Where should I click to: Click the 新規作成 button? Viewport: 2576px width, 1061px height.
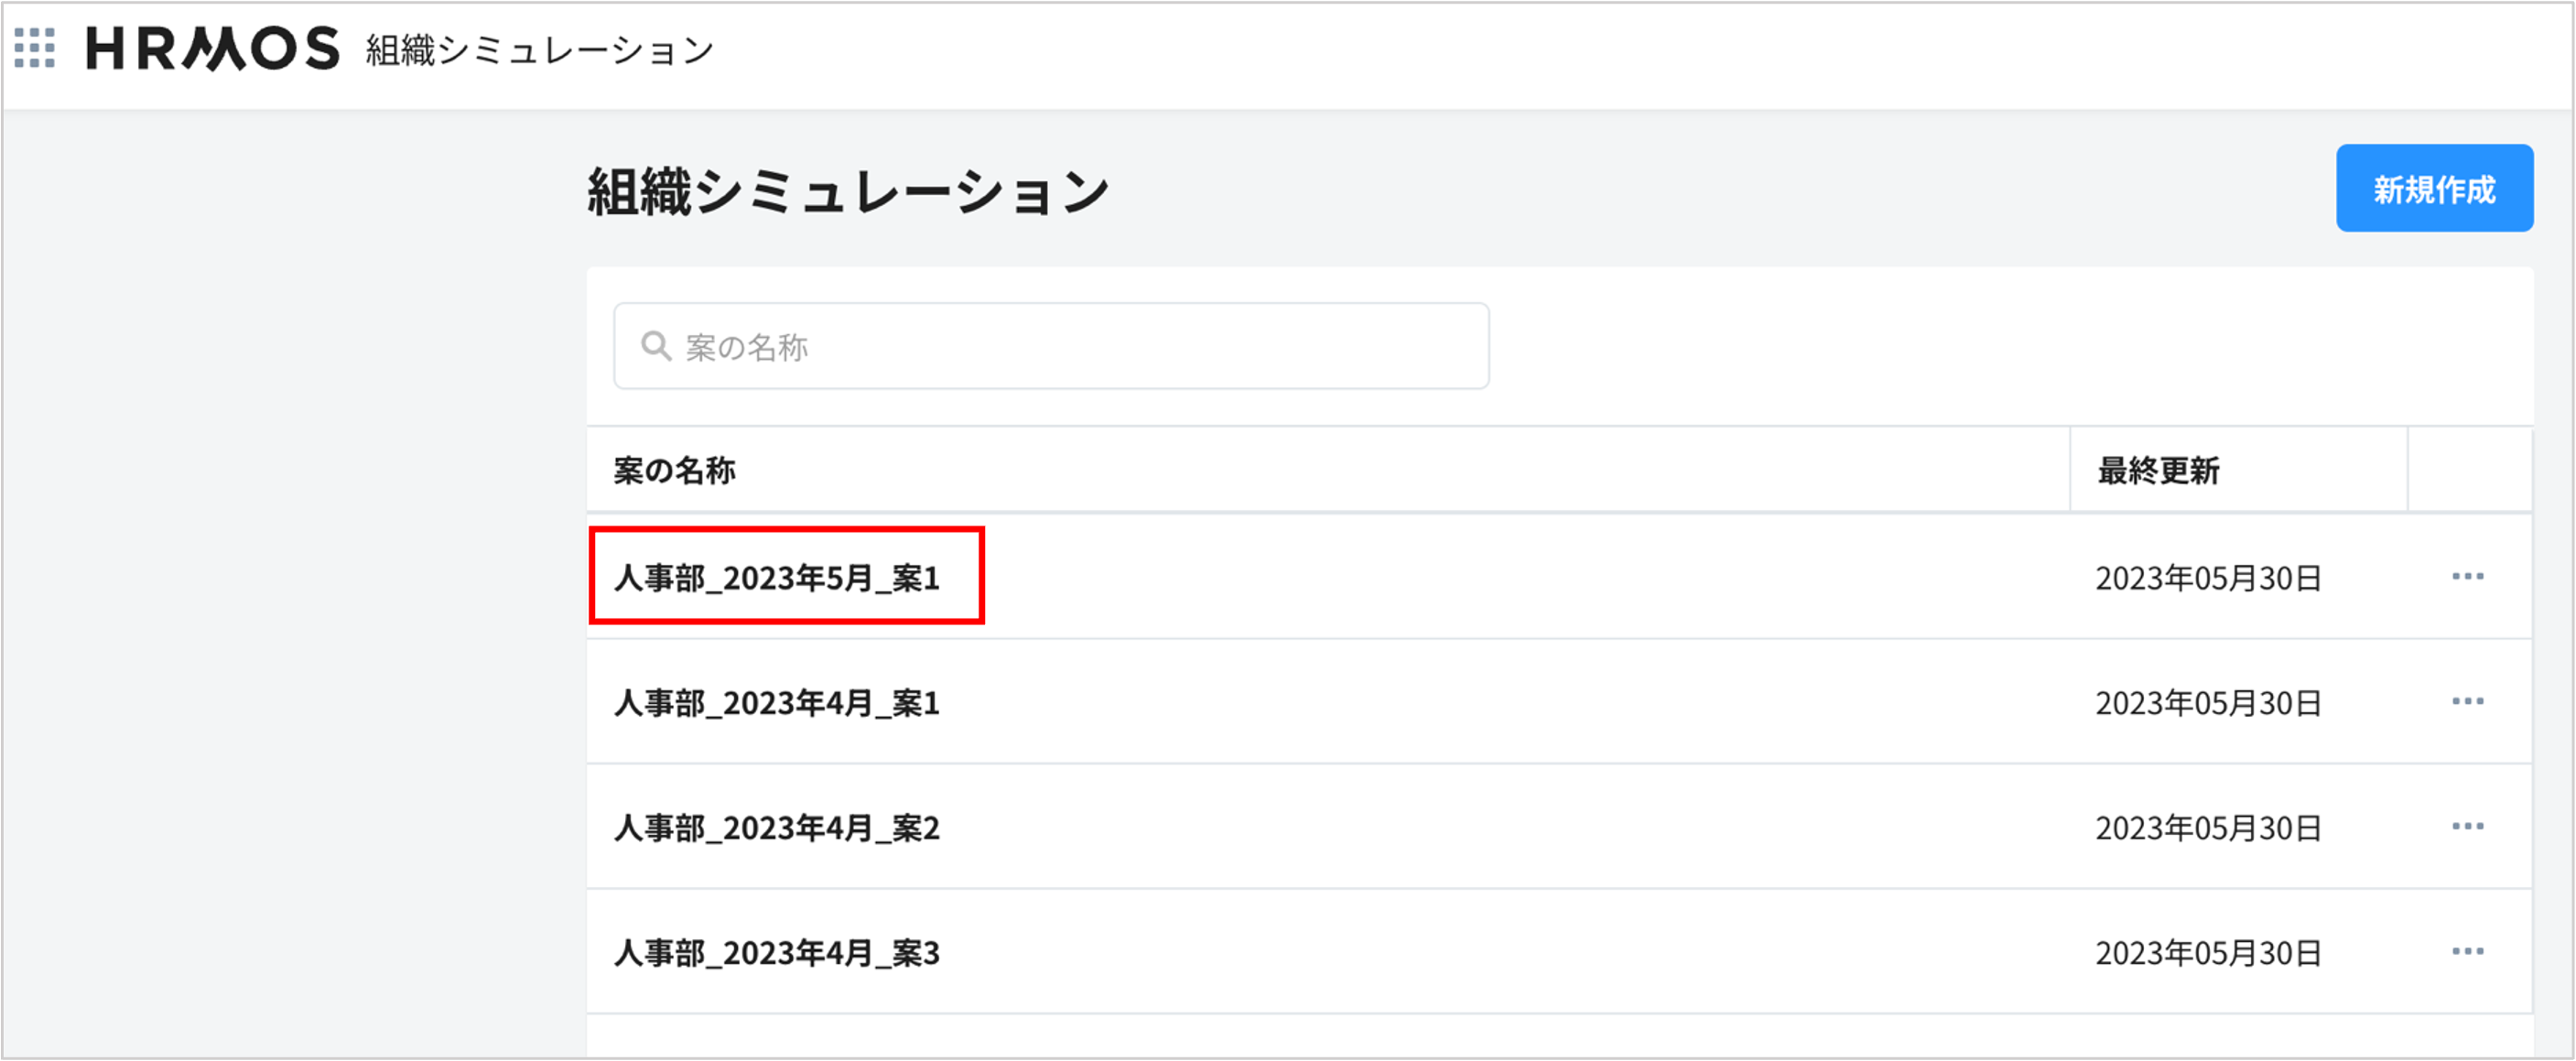(2433, 189)
